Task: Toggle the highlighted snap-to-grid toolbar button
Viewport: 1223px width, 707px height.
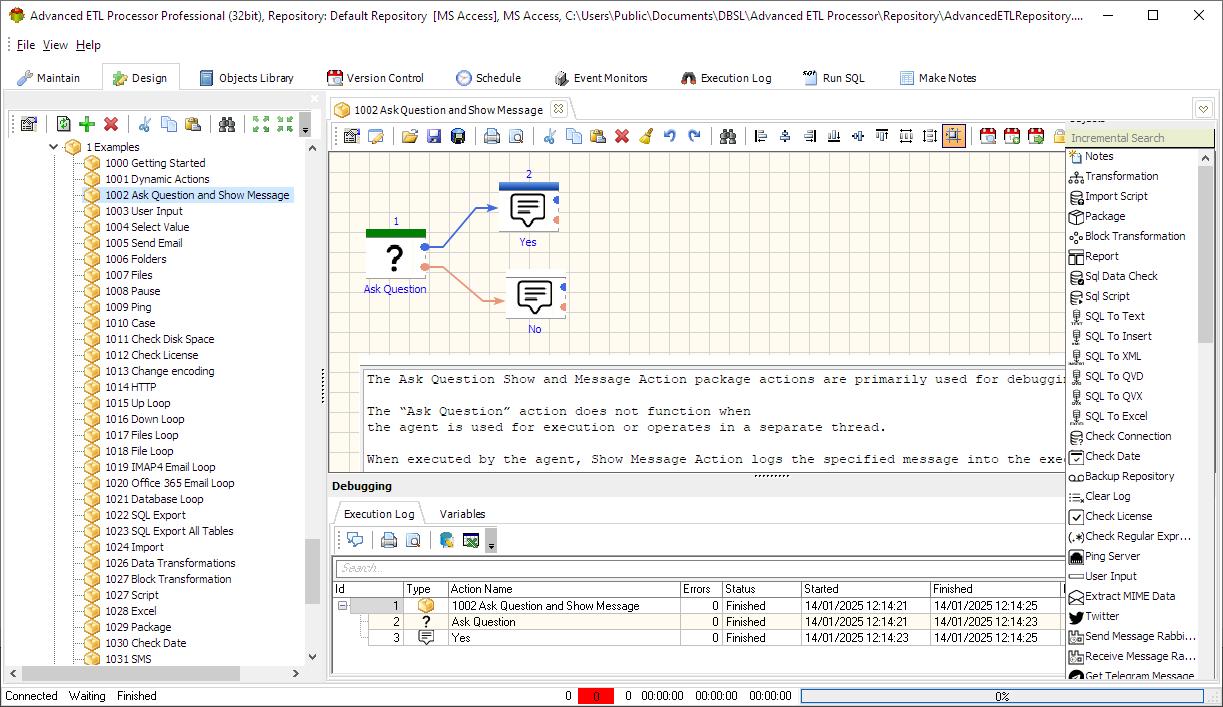Action: coord(954,136)
